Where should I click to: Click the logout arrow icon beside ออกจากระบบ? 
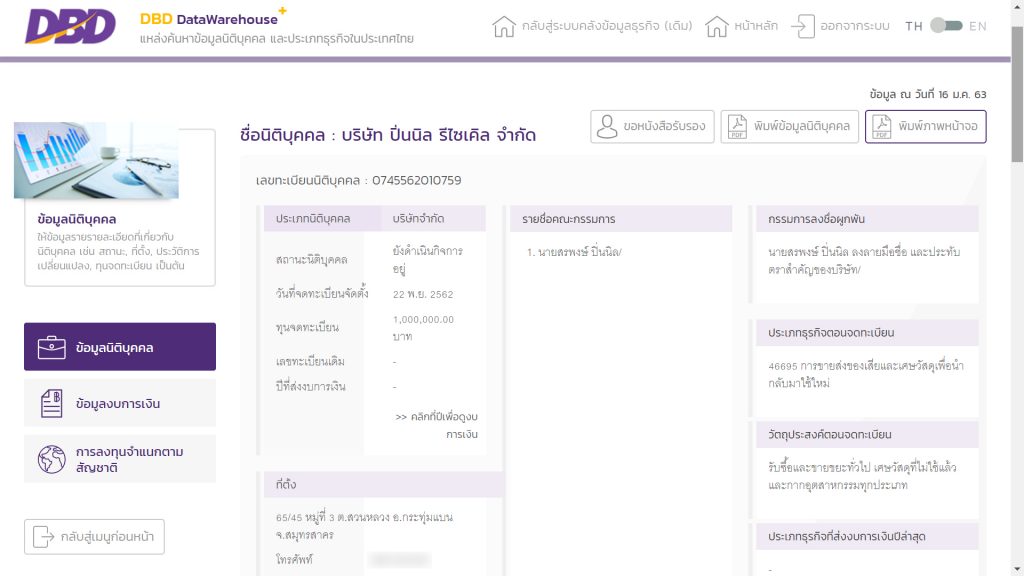click(x=803, y=27)
